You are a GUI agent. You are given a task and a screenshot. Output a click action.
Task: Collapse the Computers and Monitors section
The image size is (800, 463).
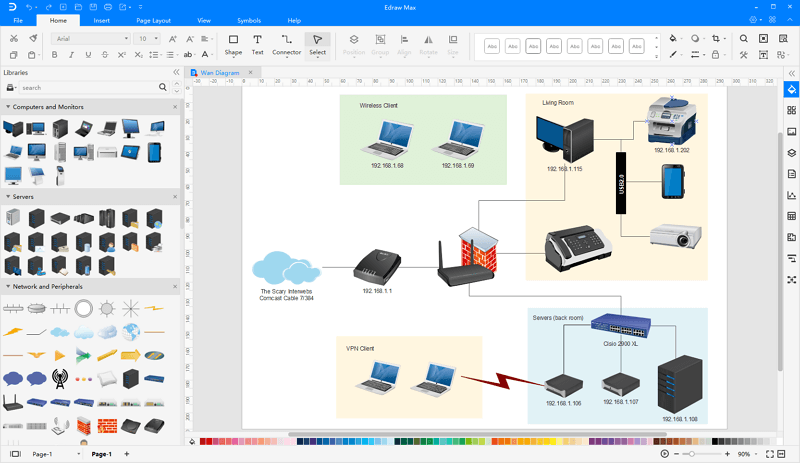[x=8, y=107]
